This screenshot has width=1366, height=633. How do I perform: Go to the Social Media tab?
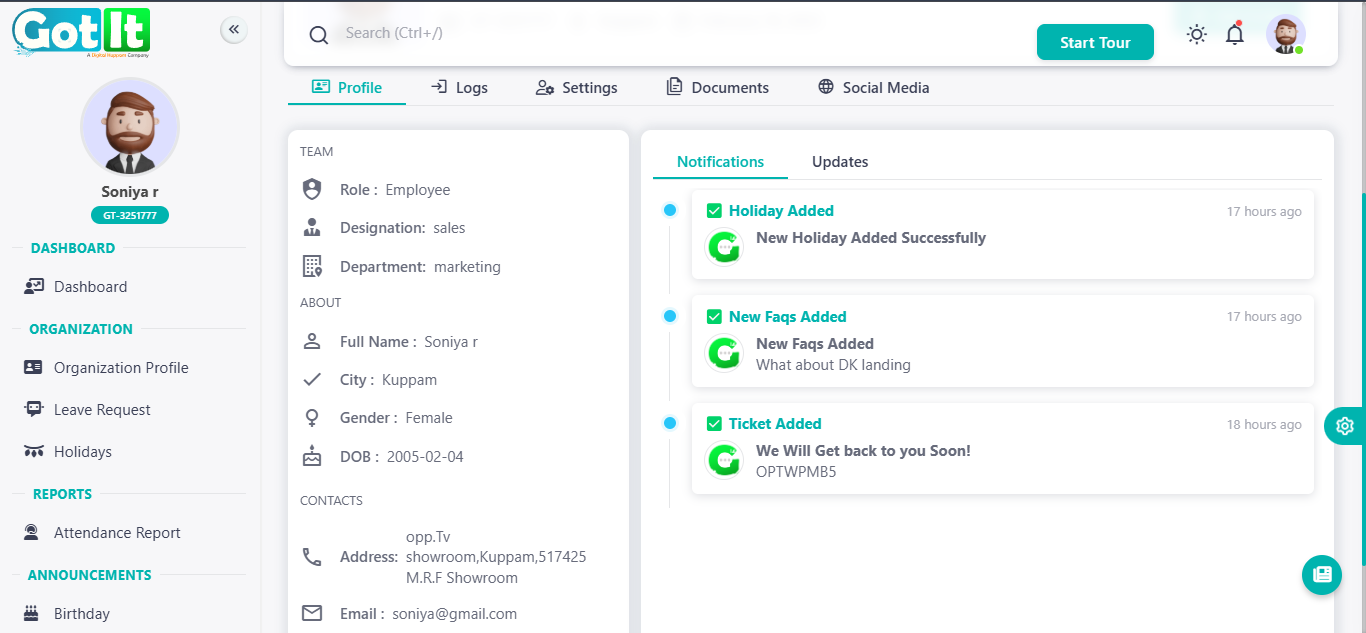(873, 87)
